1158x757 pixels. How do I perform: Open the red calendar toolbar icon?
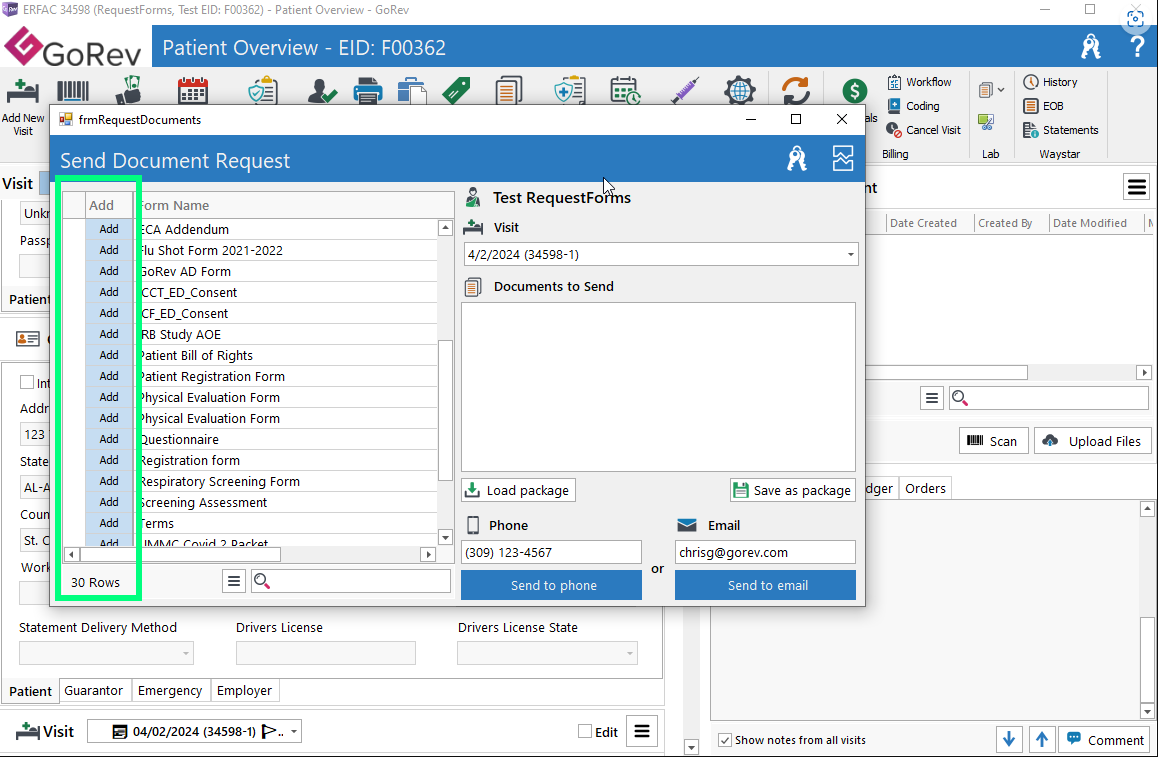(193, 91)
